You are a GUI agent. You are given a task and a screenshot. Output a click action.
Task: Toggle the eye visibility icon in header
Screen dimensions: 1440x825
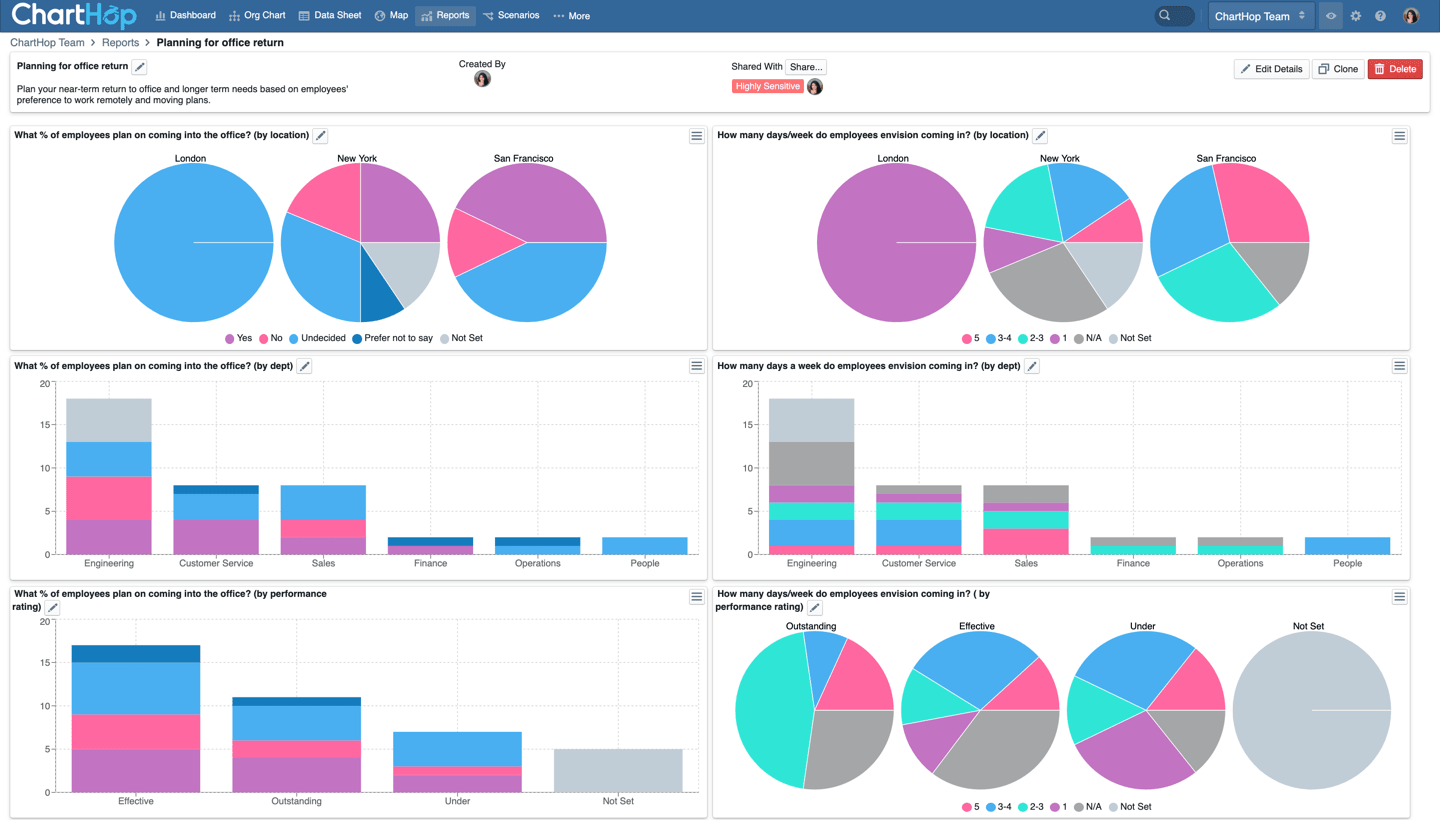1331,16
